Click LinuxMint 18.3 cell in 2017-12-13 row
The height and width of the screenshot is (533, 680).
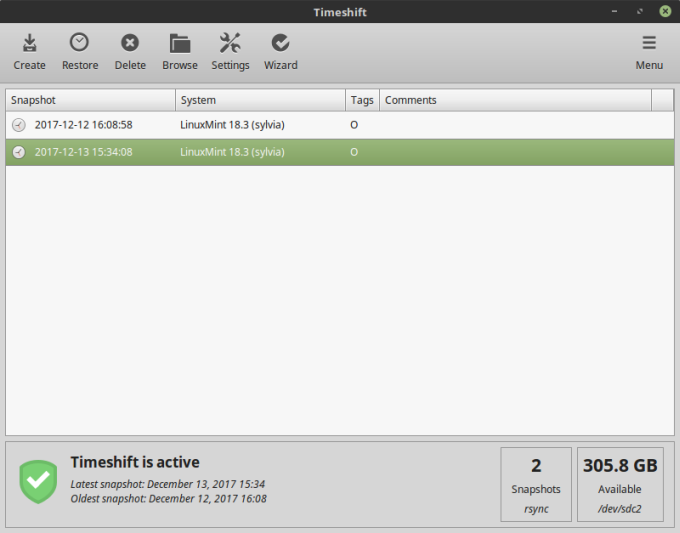pos(232,152)
